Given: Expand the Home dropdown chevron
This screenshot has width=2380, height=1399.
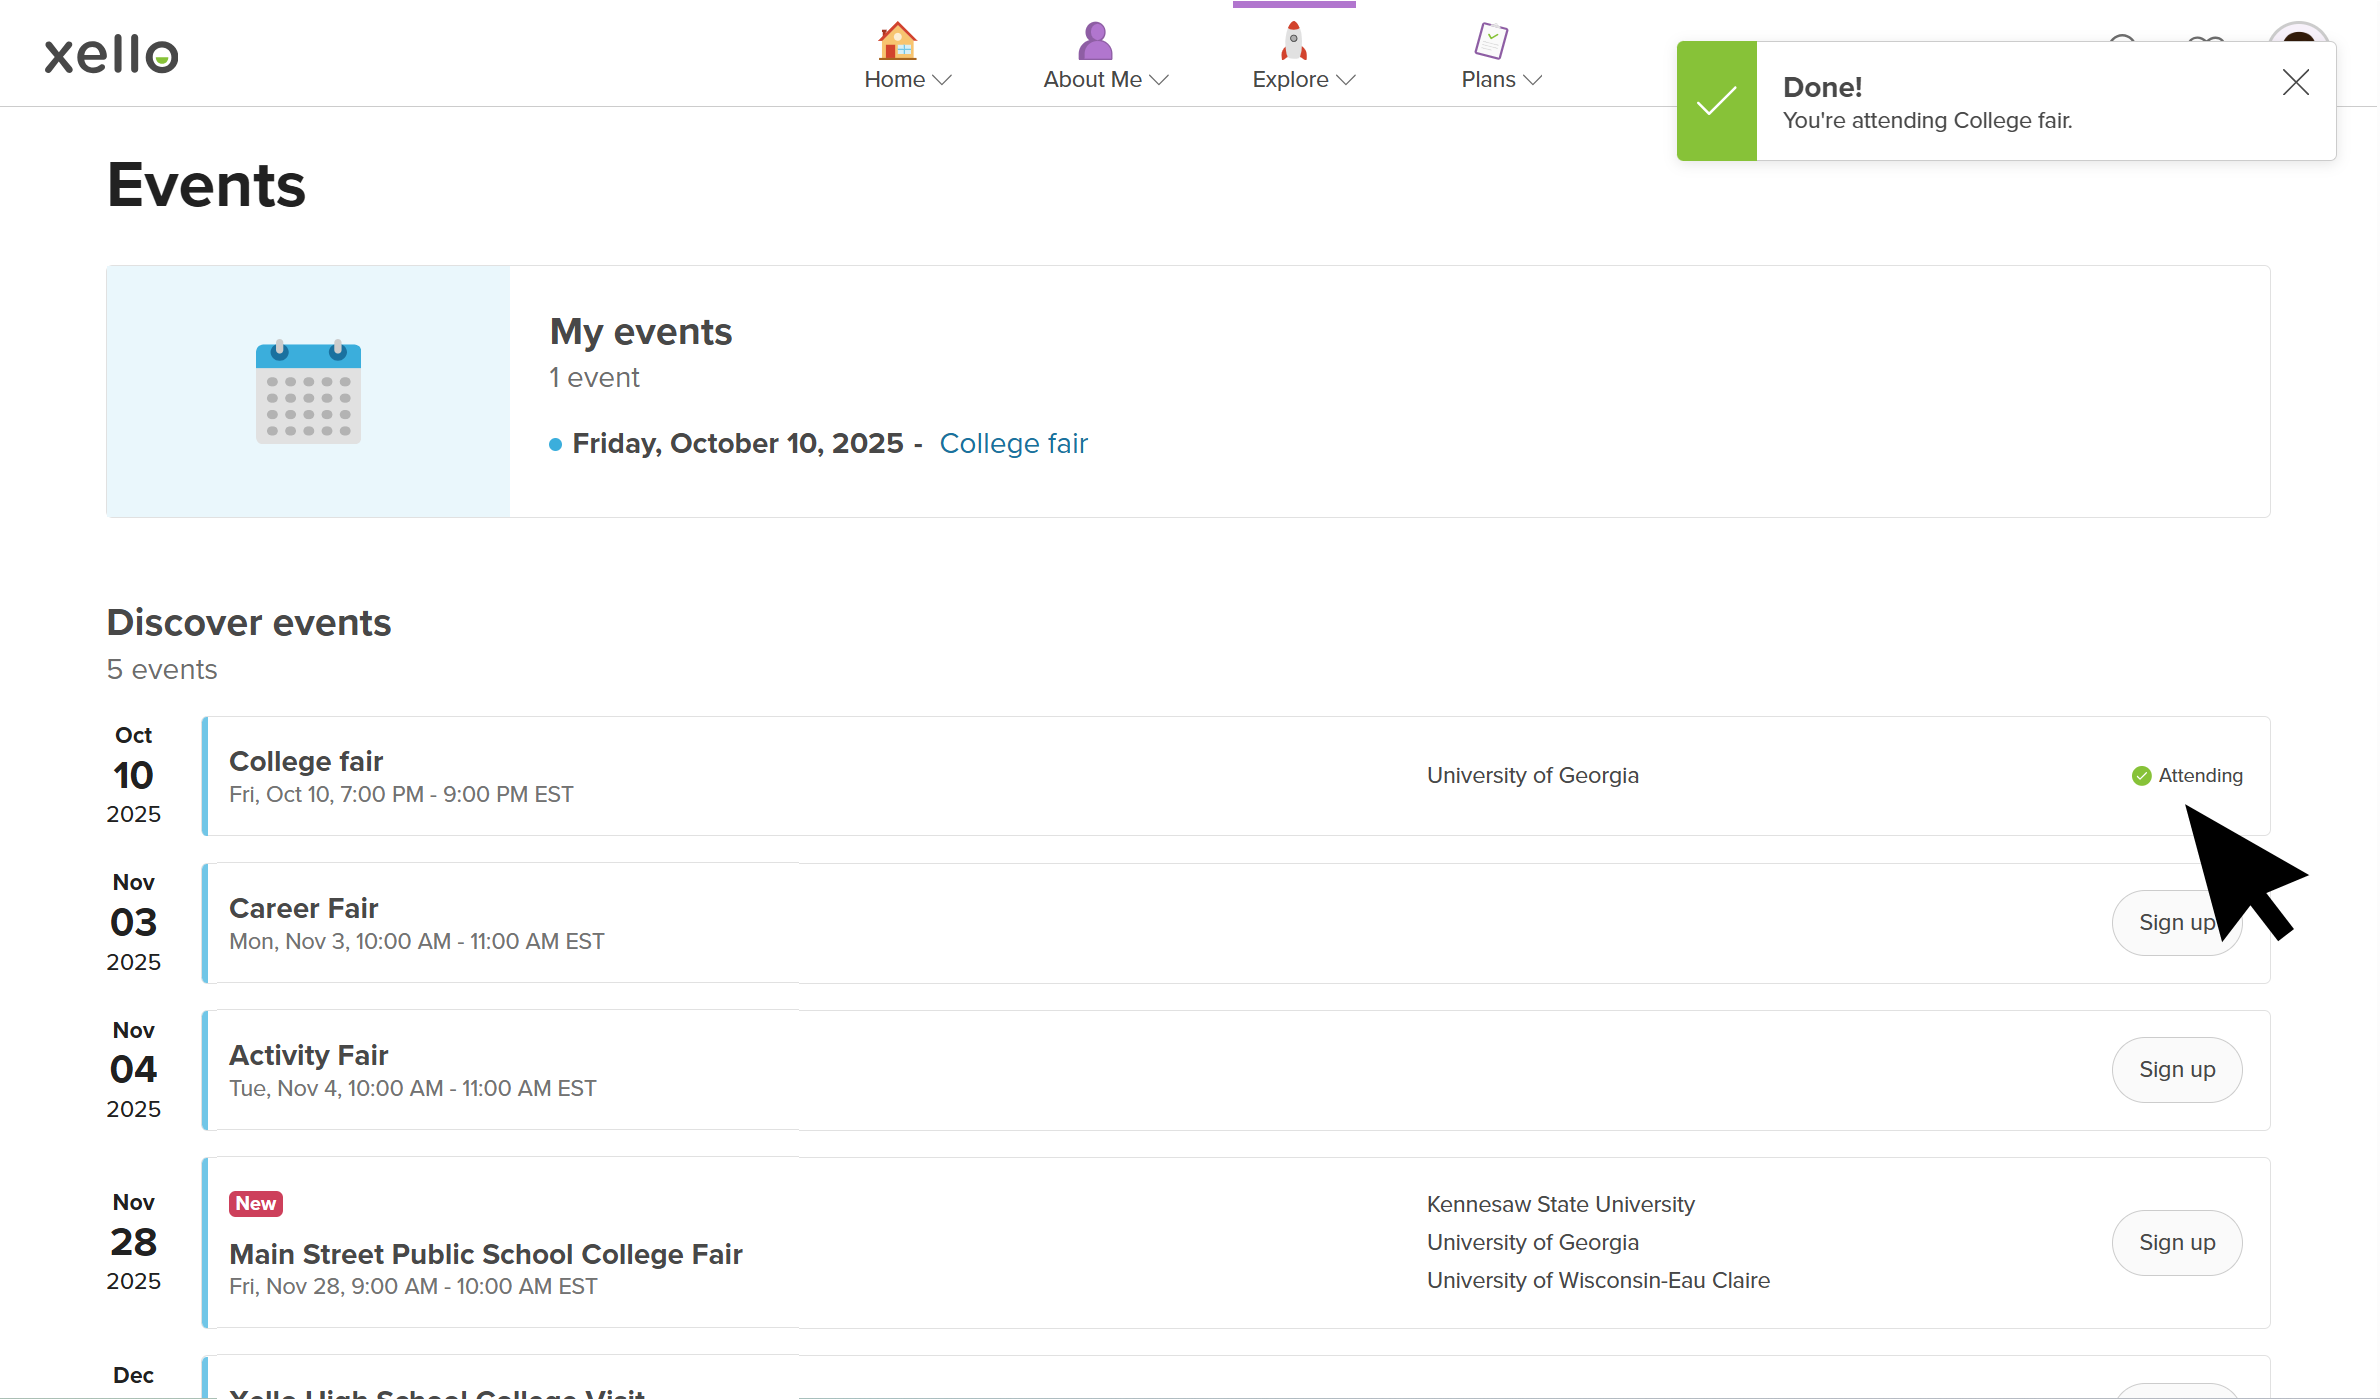Looking at the screenshot, I should coord(944,82).
